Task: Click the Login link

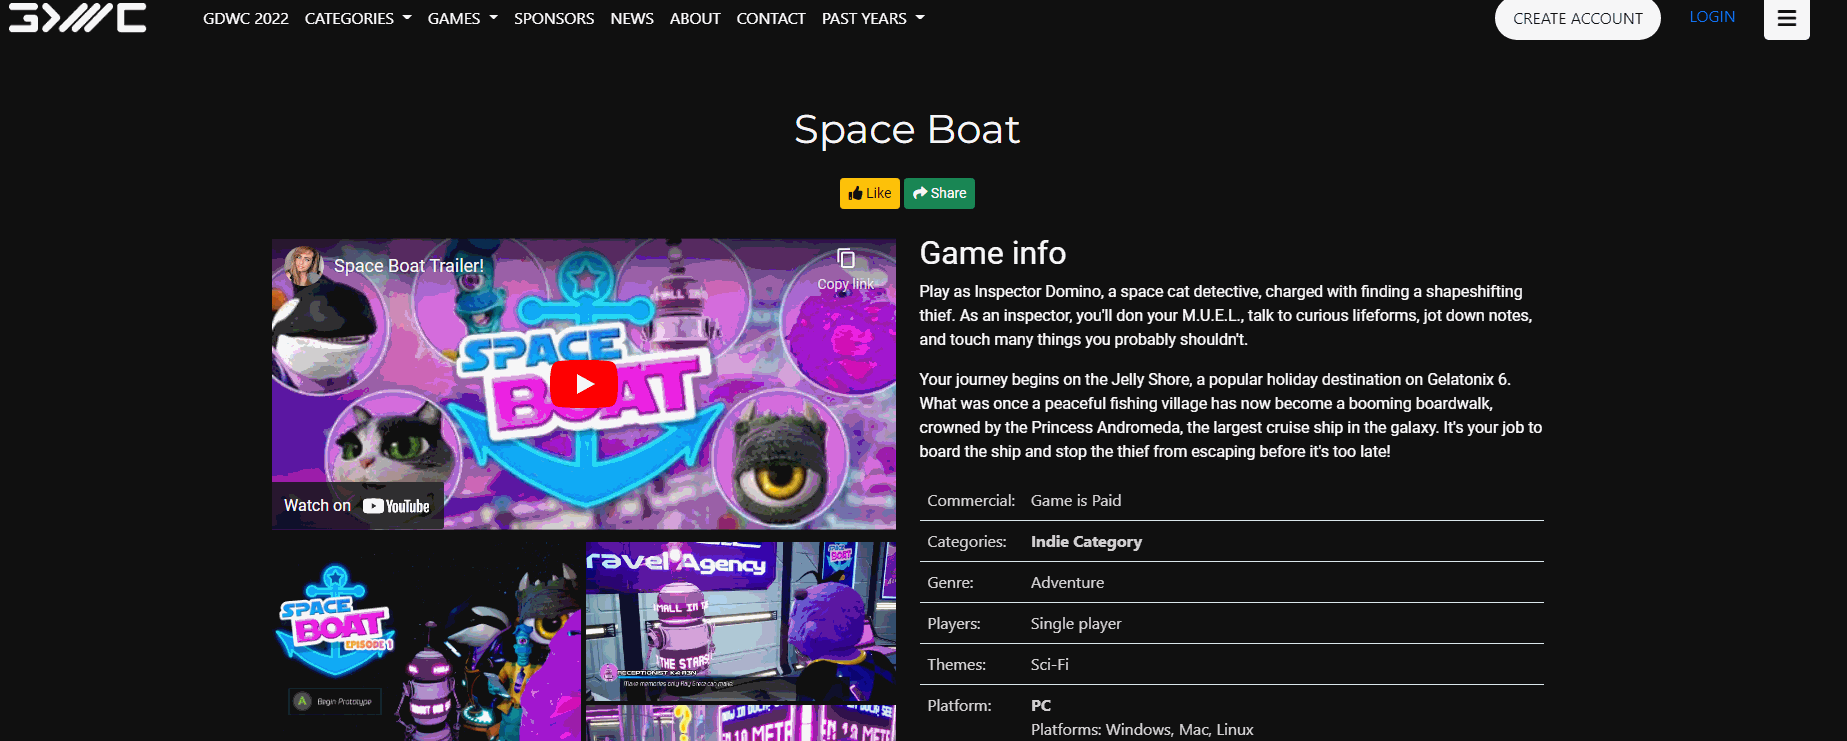Action: tap(1711, 17)
